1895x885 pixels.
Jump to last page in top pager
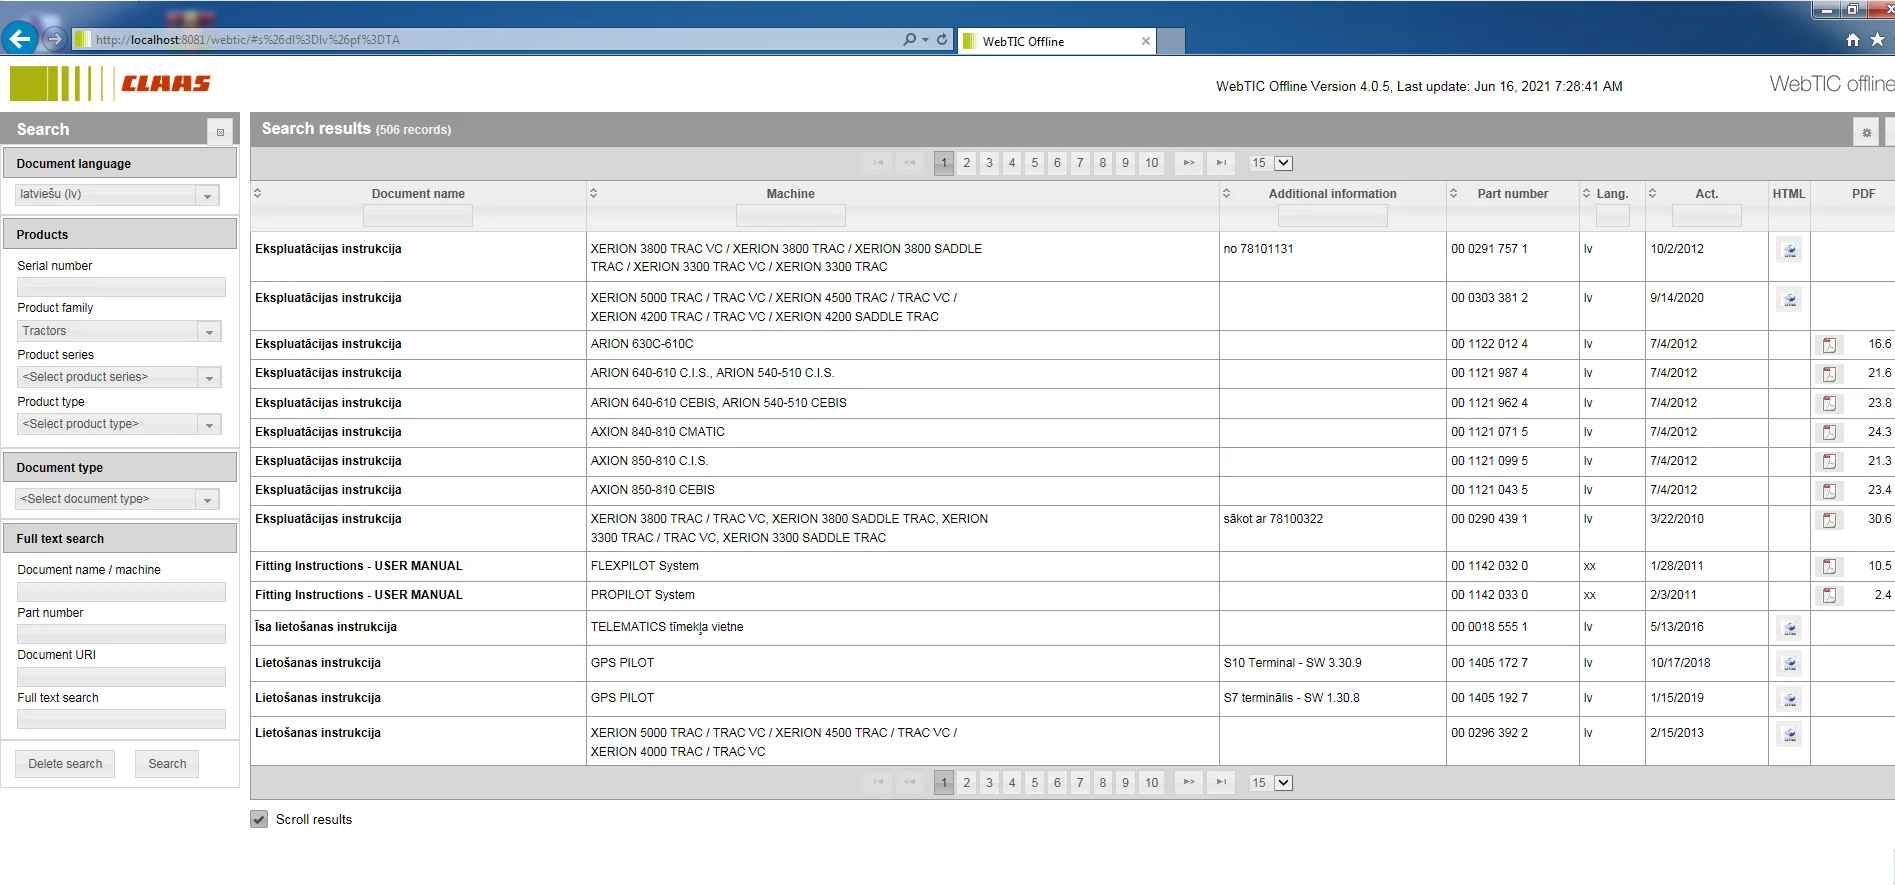(x=1221, y=163)
